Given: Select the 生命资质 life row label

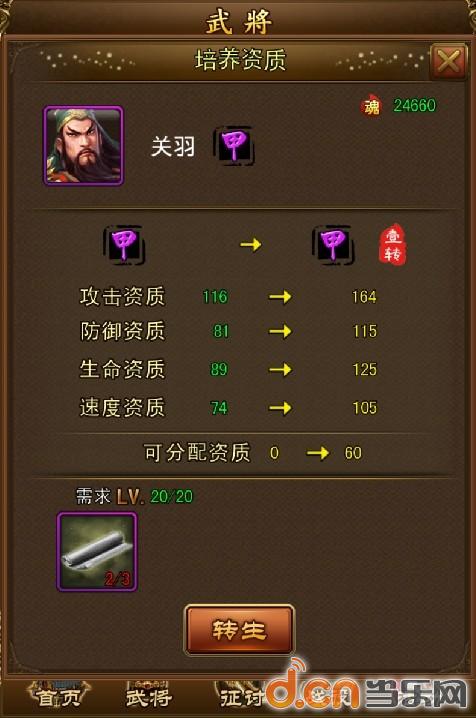Looking at the screenshot, I should pyautogui.click(x=122, y=369).
